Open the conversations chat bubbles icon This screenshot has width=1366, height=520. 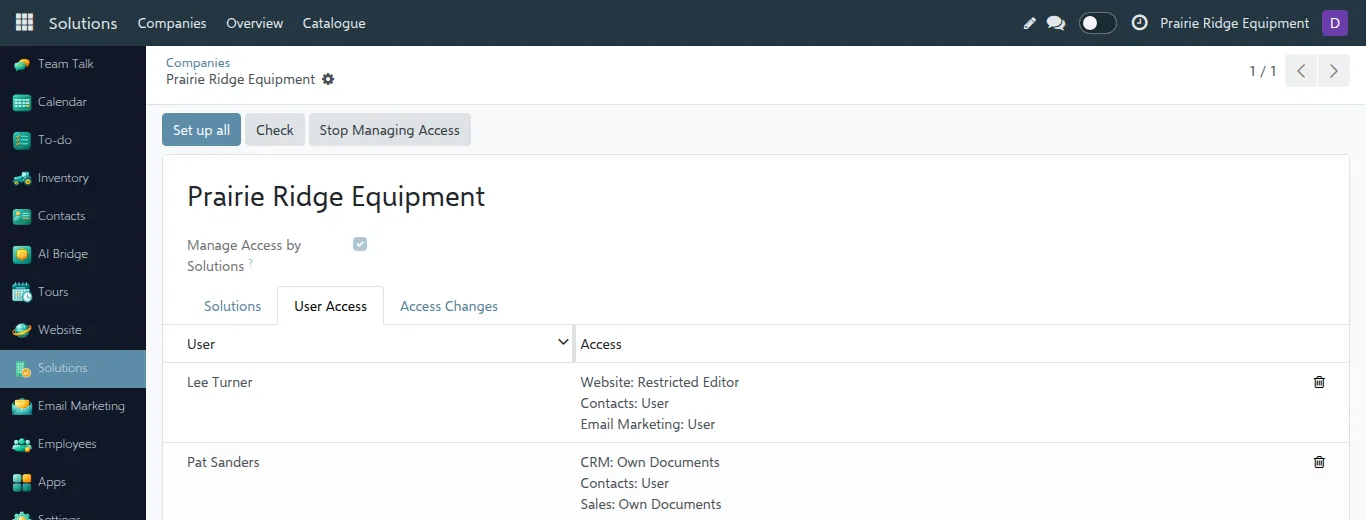[1056, 23]
